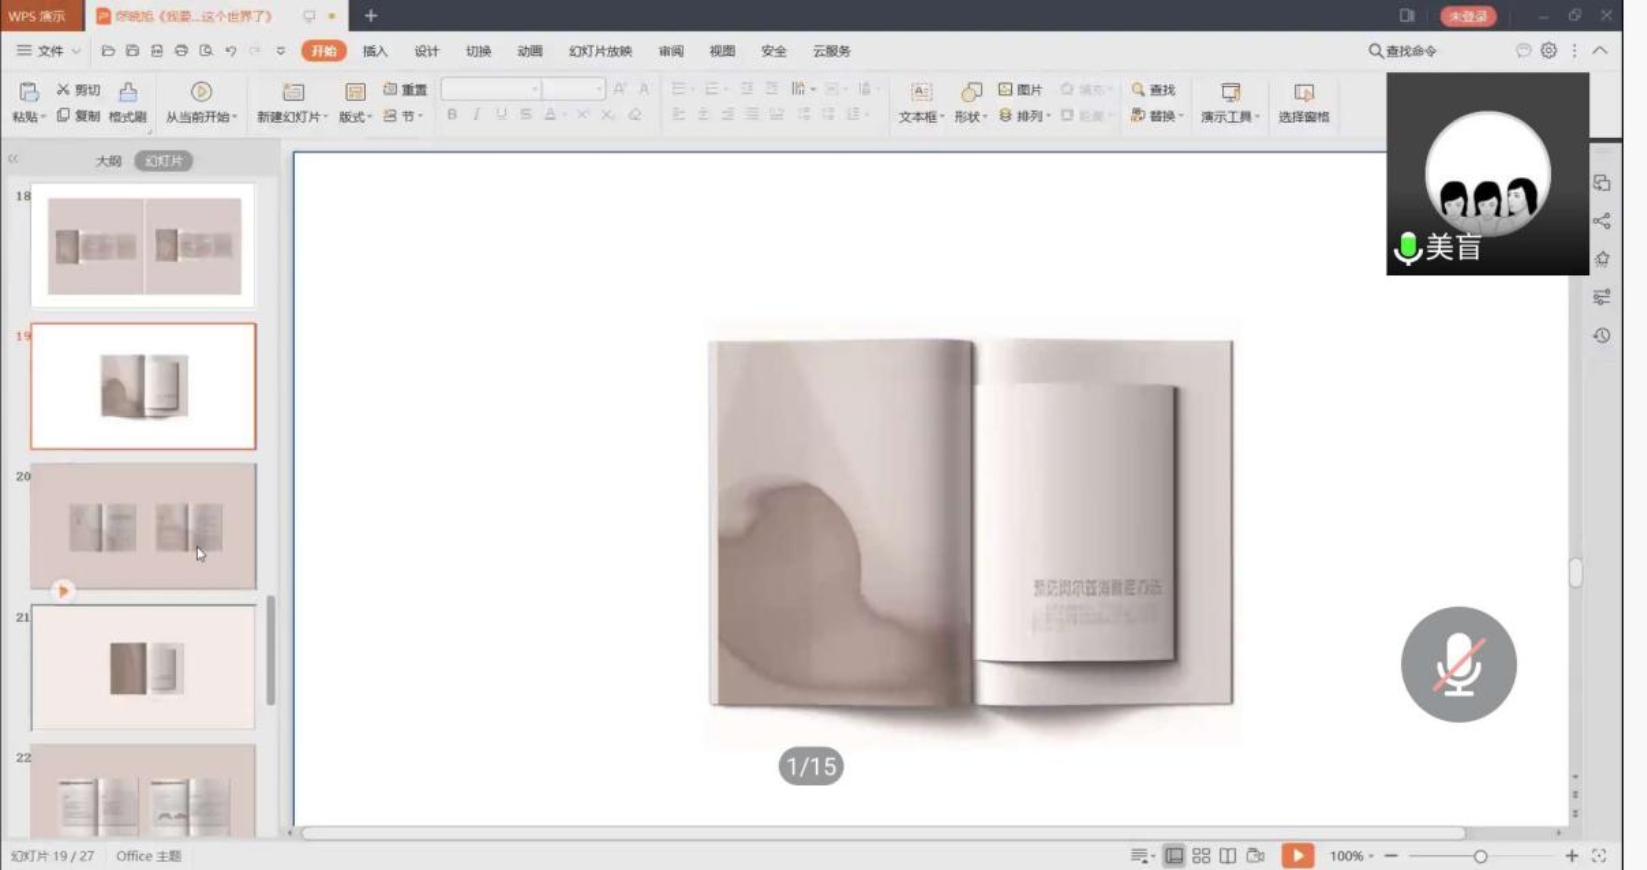Open the 选择窗格 selection pane

pyautogui.click(x=1303, y=94)
